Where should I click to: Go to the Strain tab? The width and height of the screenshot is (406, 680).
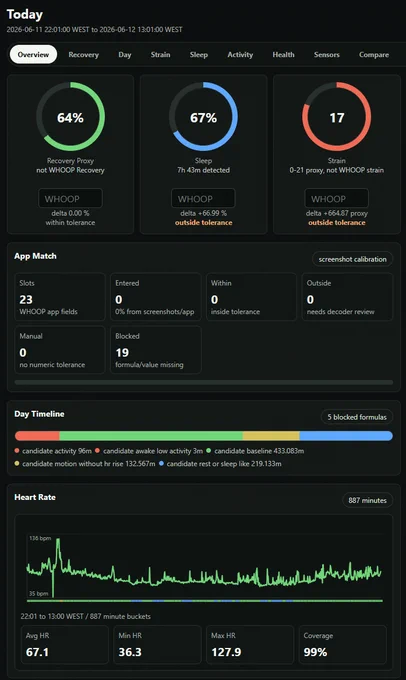point(160,55)
